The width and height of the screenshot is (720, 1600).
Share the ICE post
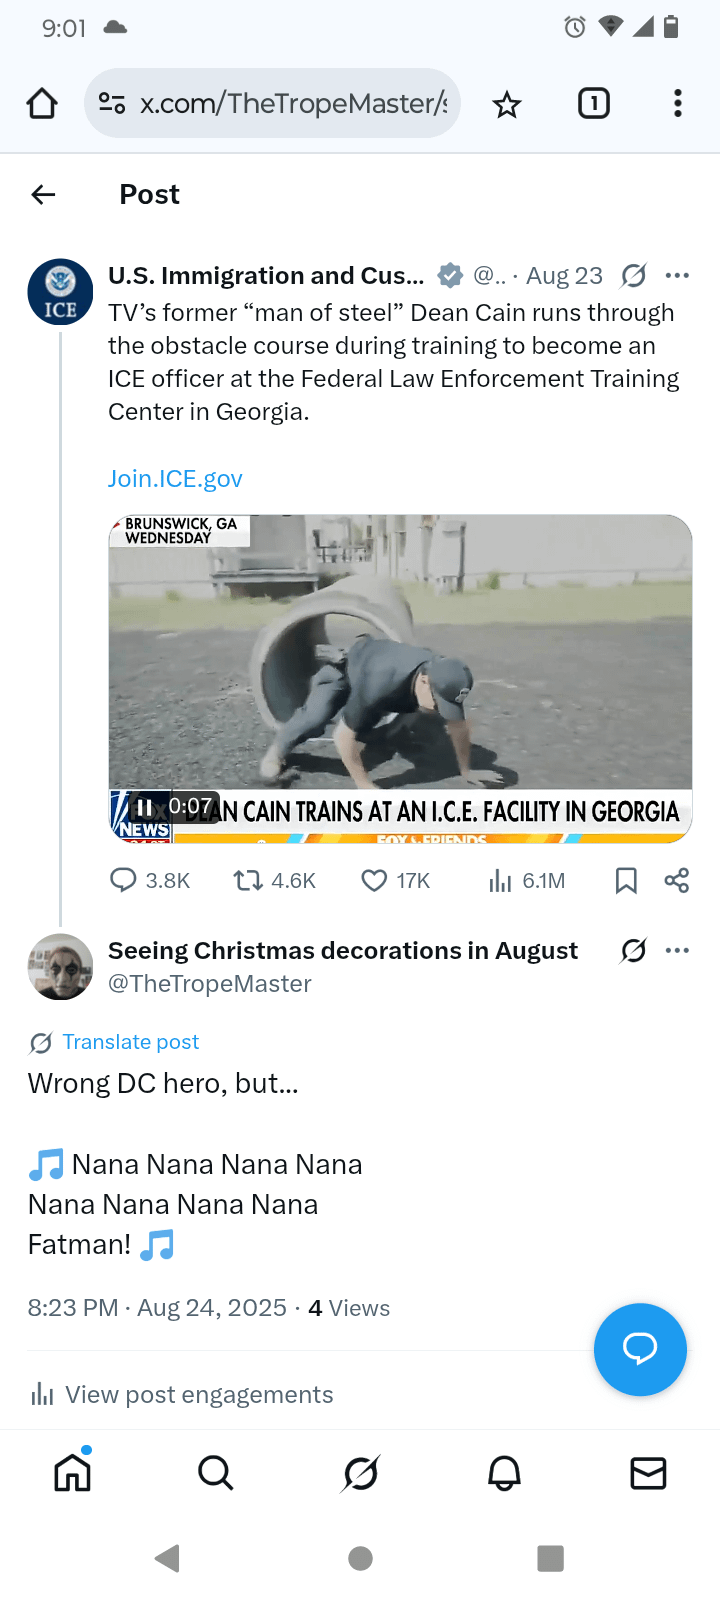(x=677, y=880)
